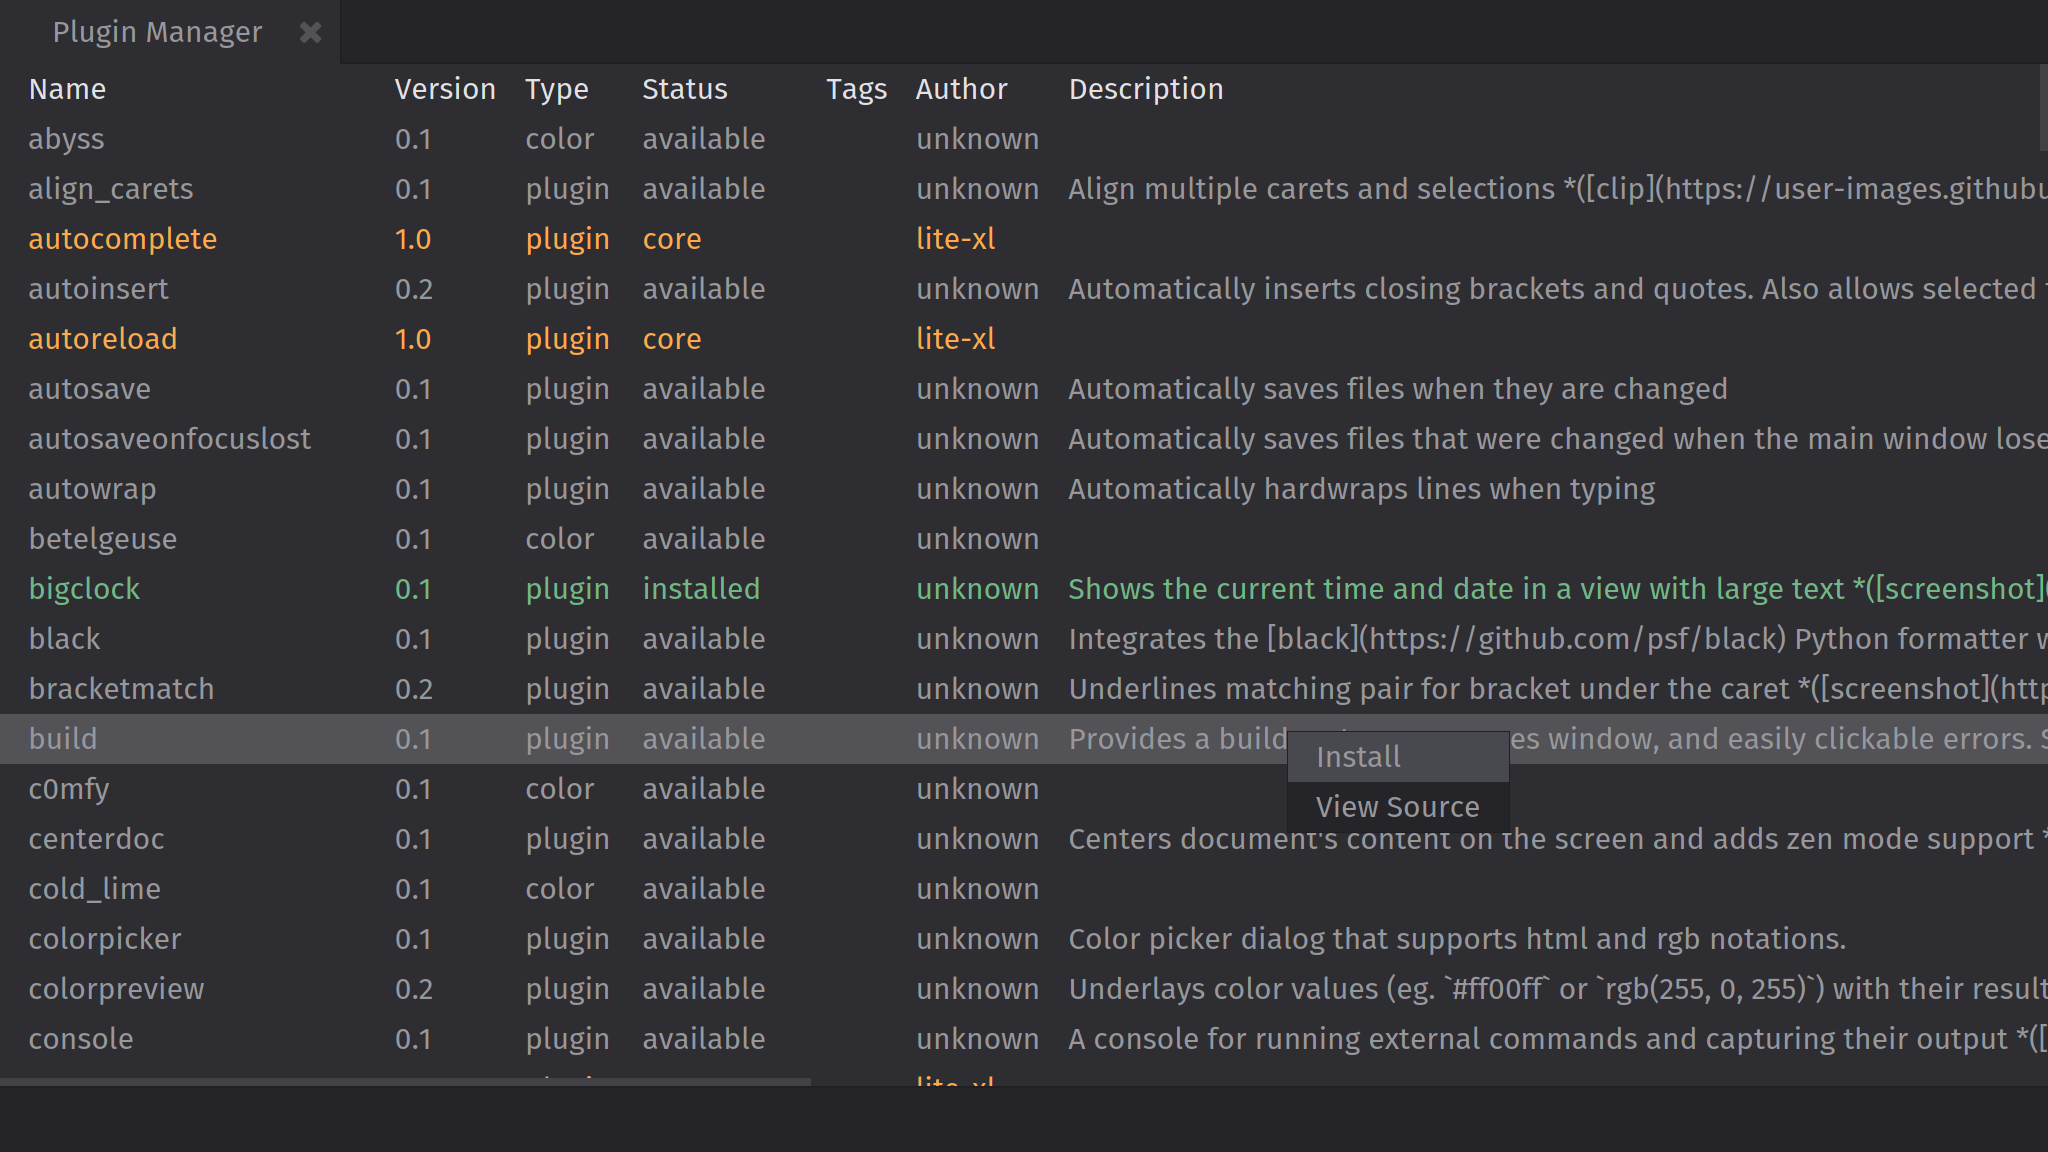Click the Status column header
The height and width of the screenshot is (1152, 2048).
click(x=685, y=89)
